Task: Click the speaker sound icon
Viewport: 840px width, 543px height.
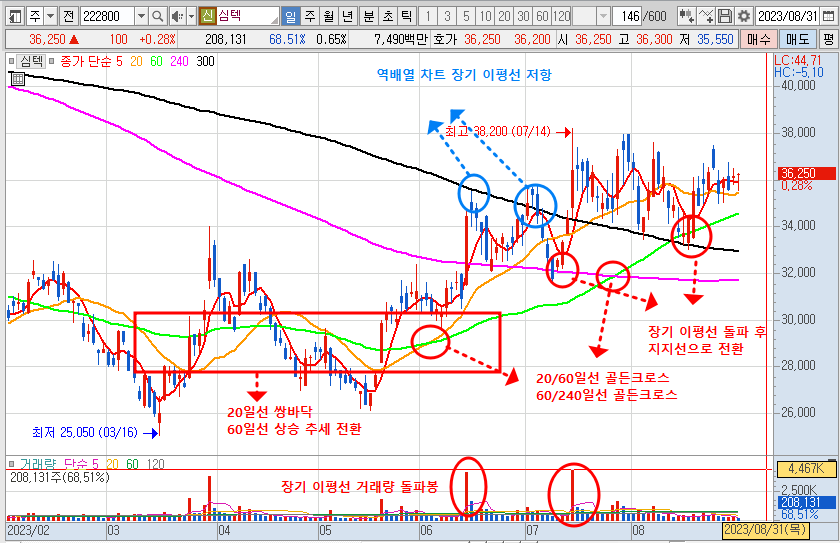Action: (x=177, y=17)
